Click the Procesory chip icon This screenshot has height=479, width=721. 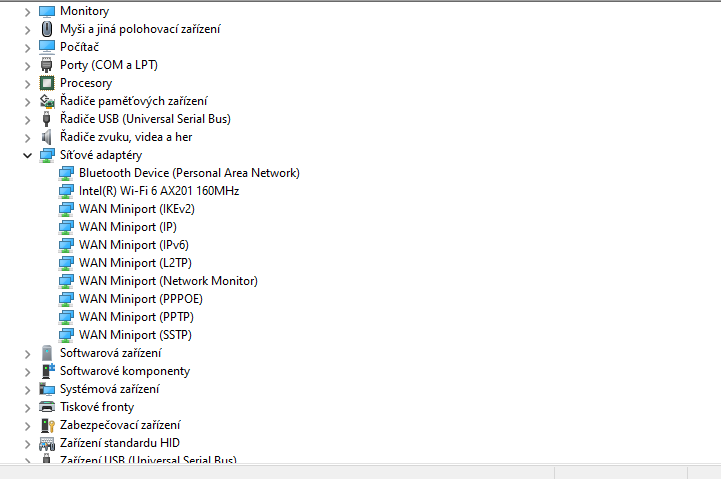[x=47, y=83]
